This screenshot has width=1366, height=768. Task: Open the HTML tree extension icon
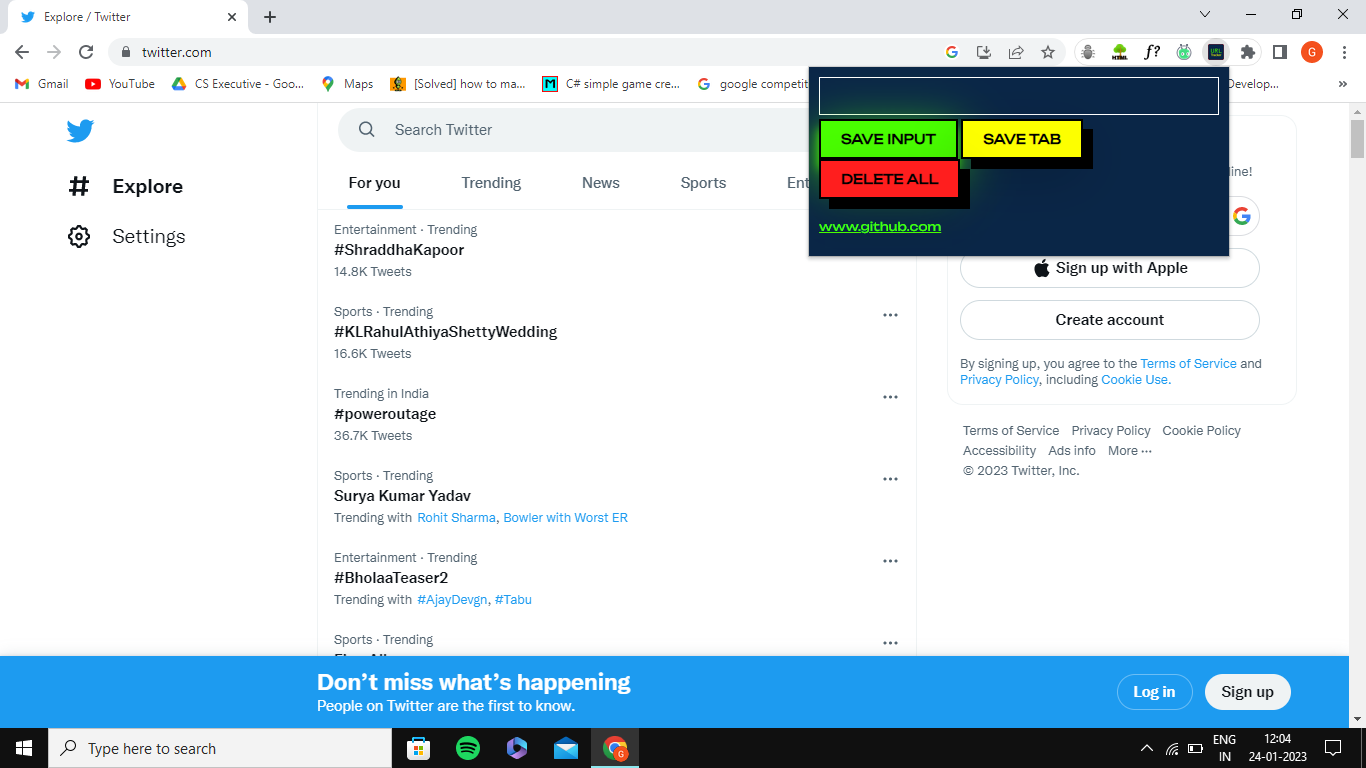click(1120, 52)
